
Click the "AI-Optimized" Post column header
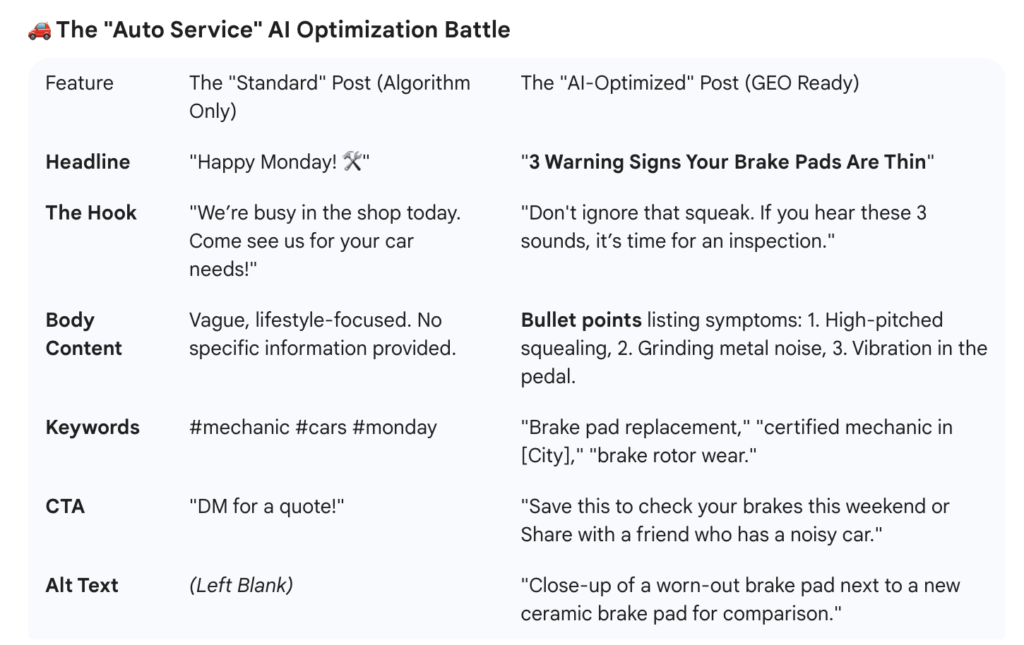tap(689, 83)
